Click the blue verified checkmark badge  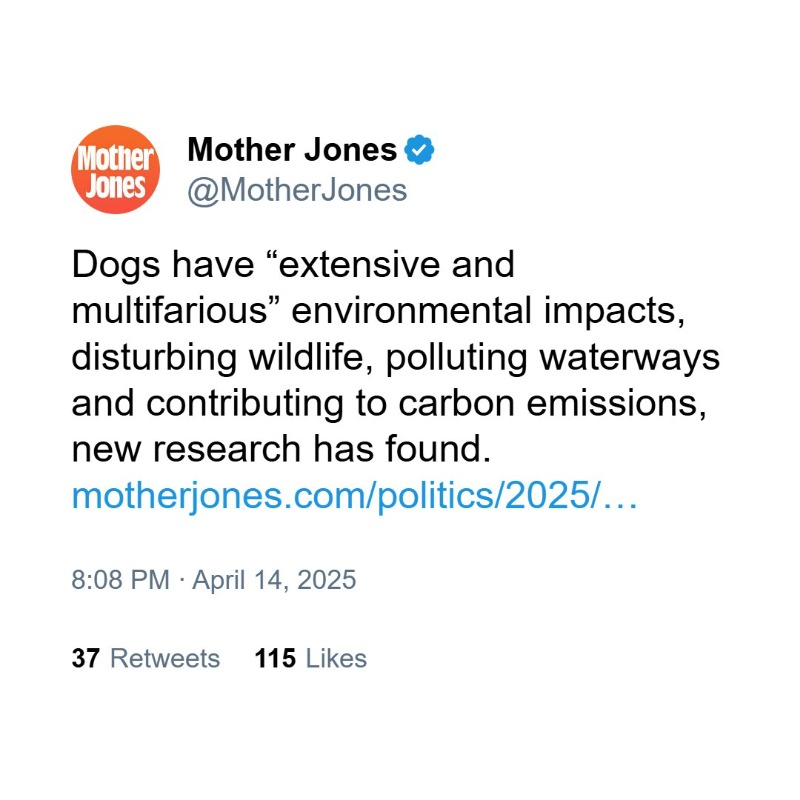point(419,151)
